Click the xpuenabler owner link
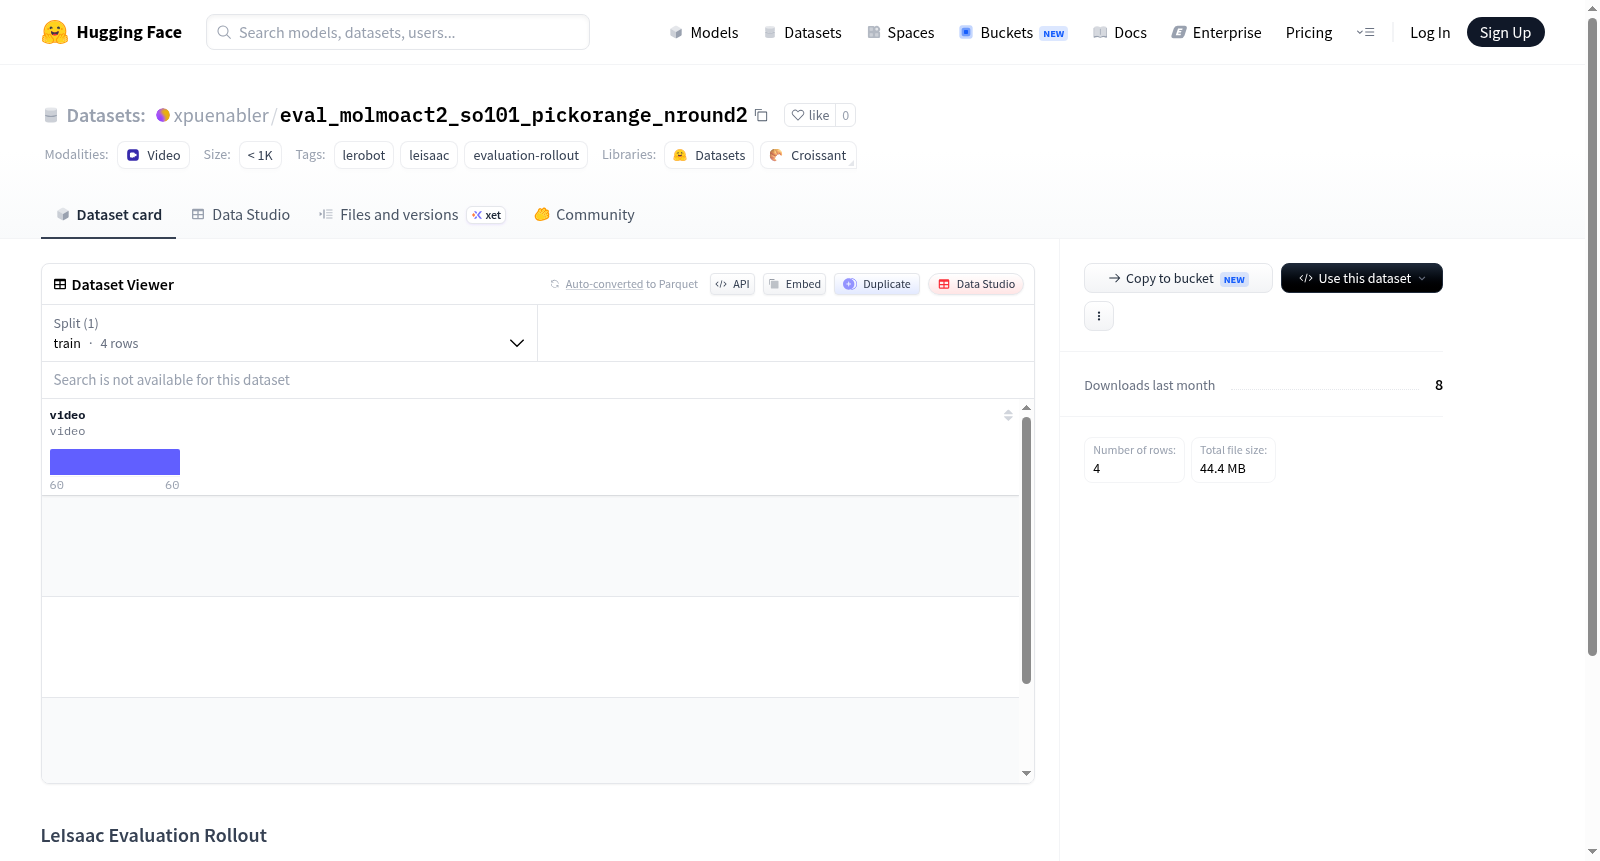1600x861 pixels. [x=221, y=115]
